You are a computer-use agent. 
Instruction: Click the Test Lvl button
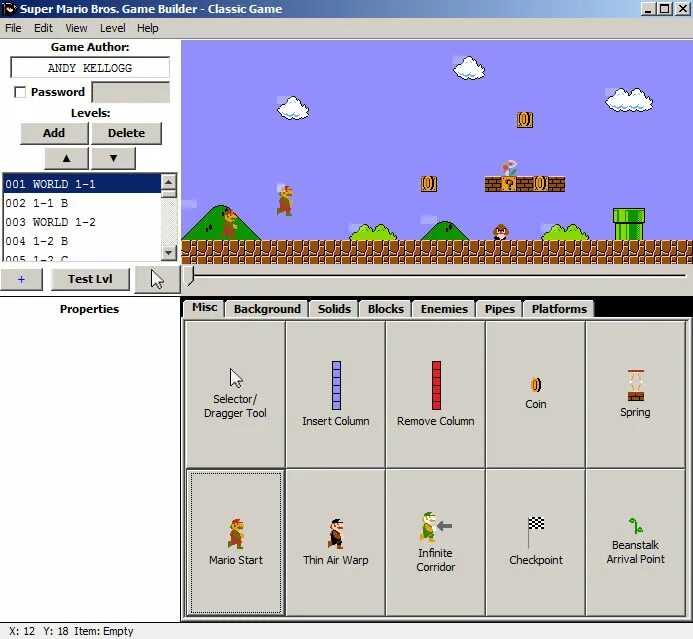90,279
